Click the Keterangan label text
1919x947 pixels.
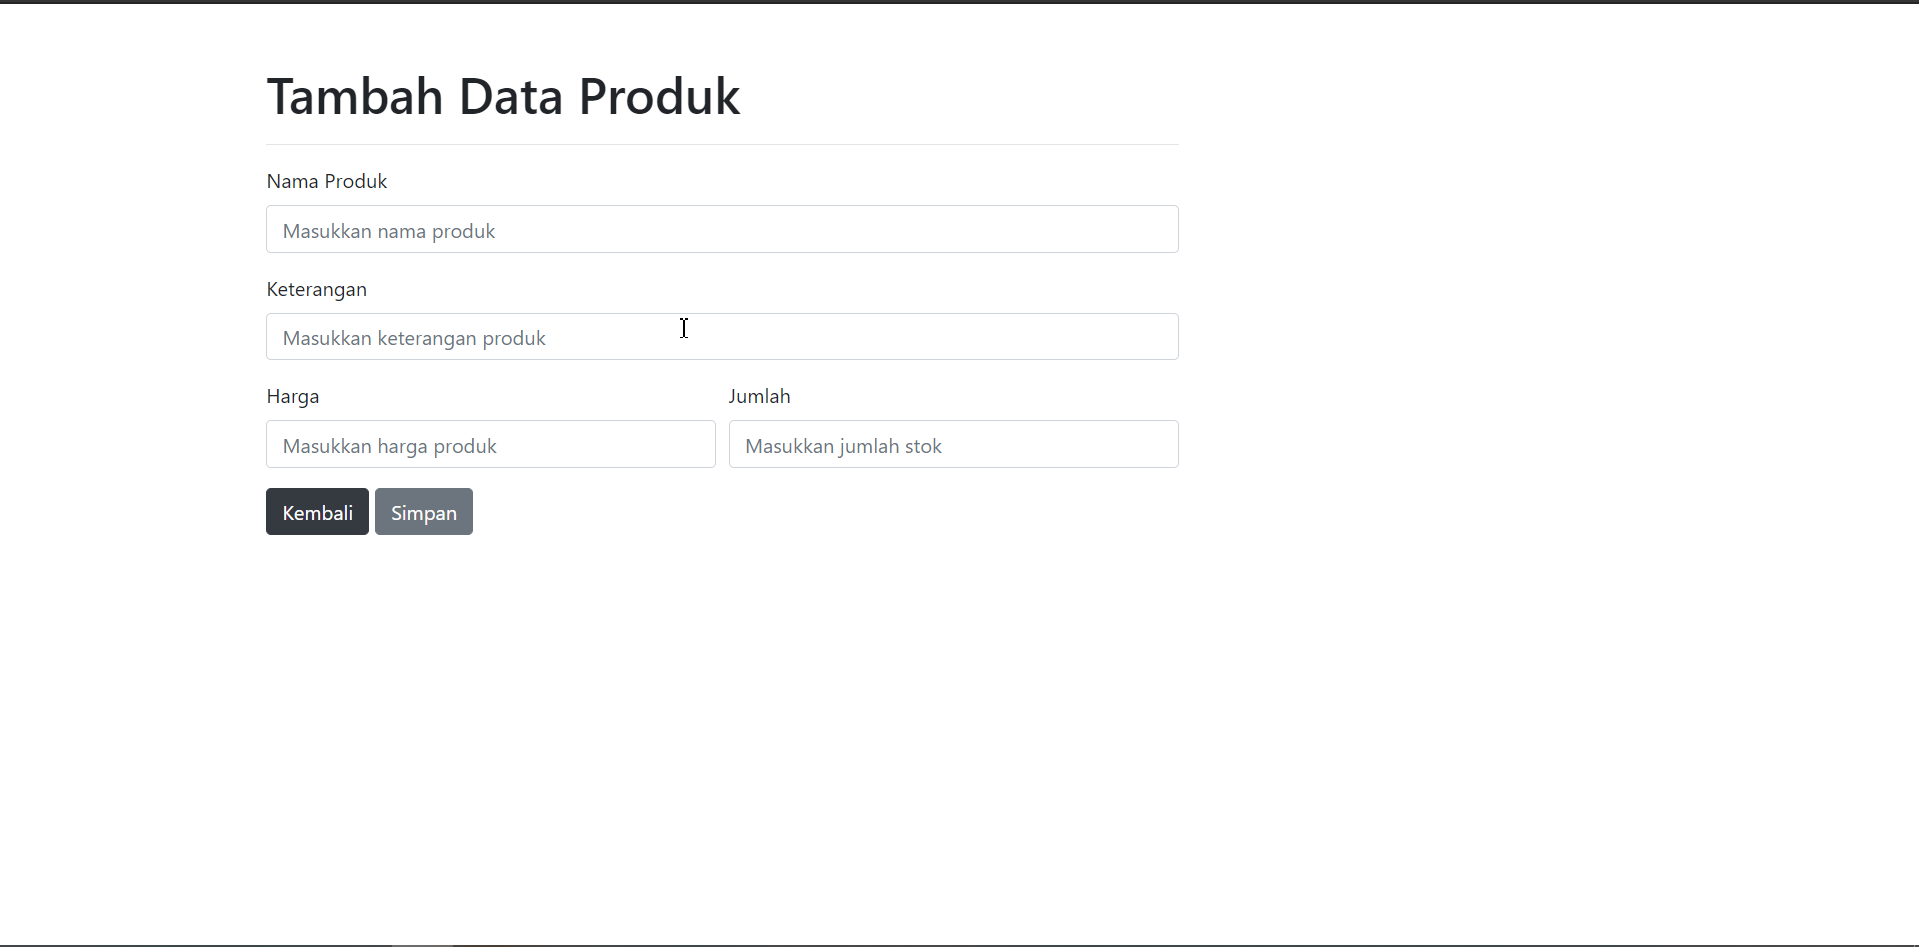point(316,289)
